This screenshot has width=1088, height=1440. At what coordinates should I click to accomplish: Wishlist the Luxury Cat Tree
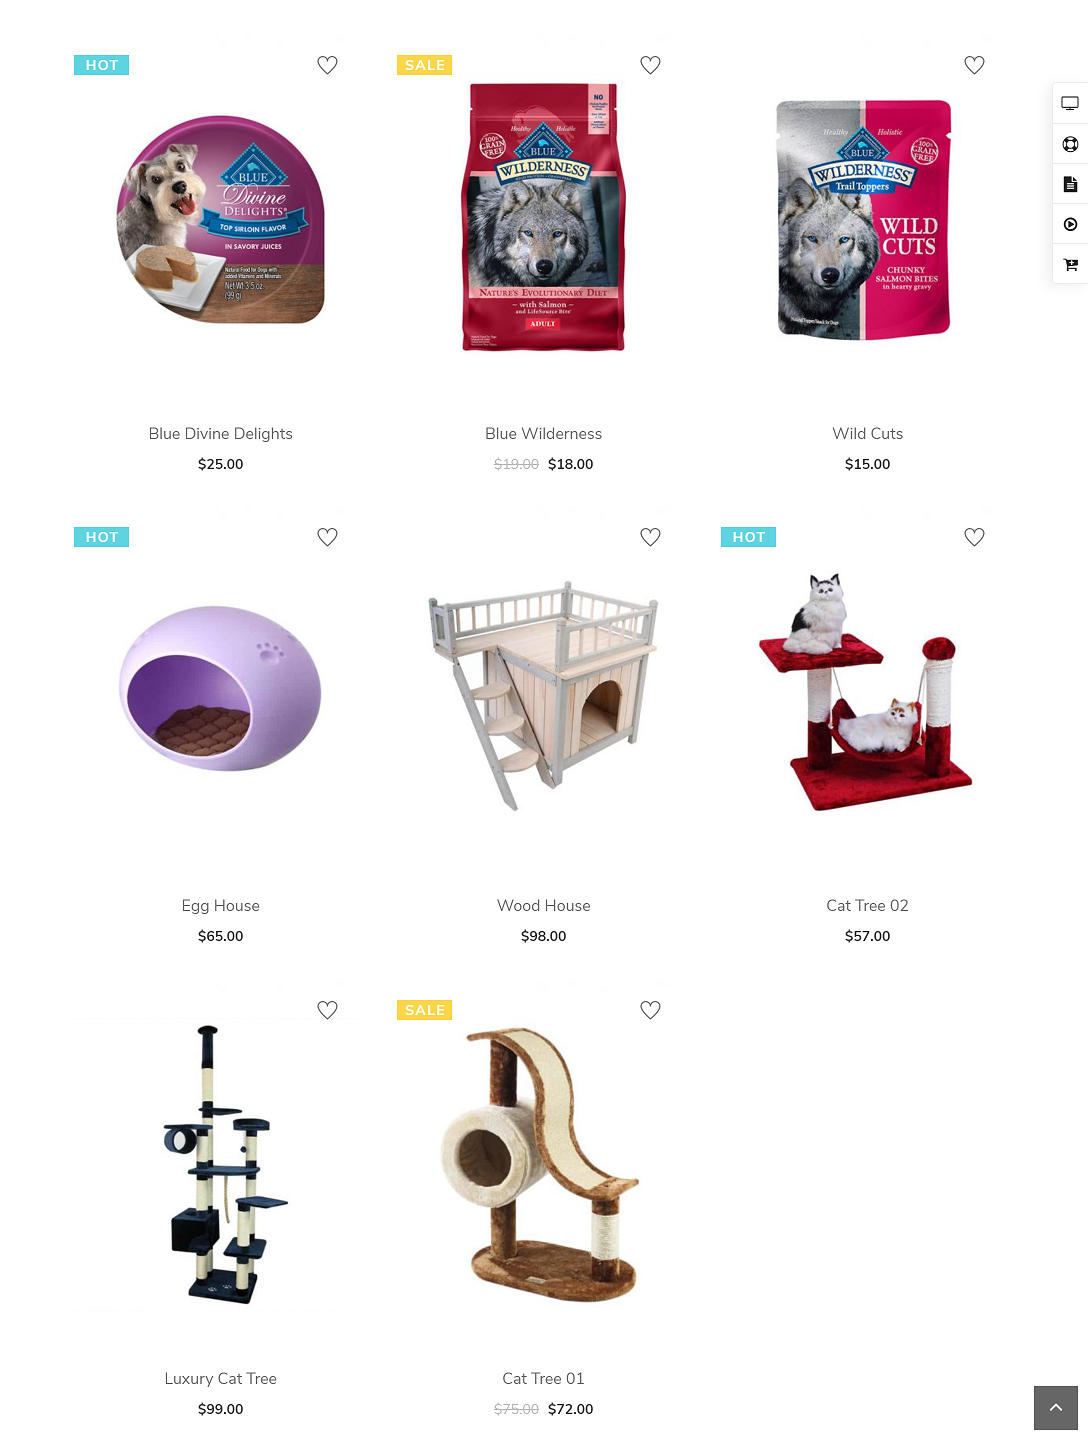pos(327,1010)
